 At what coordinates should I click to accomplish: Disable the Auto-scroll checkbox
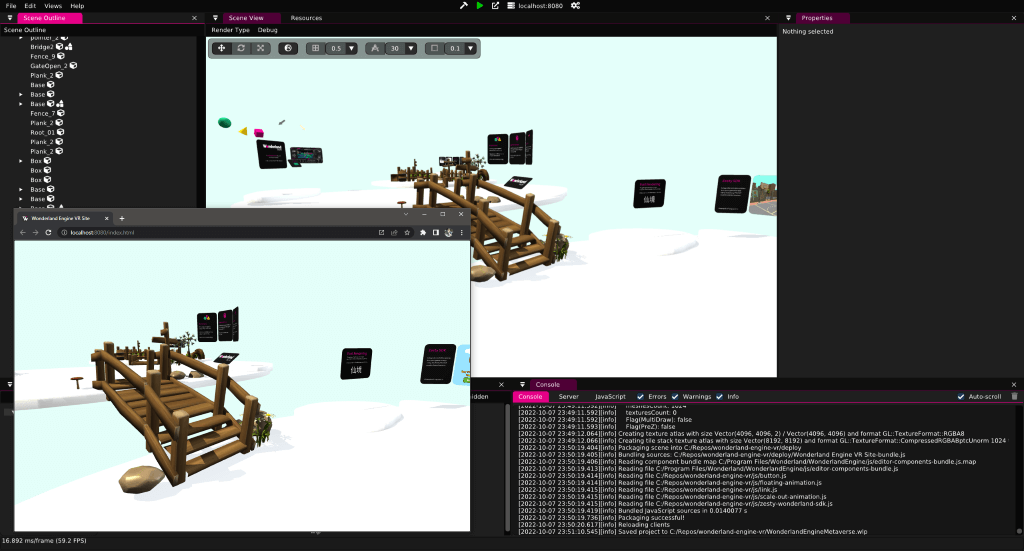tap(961, 397)
